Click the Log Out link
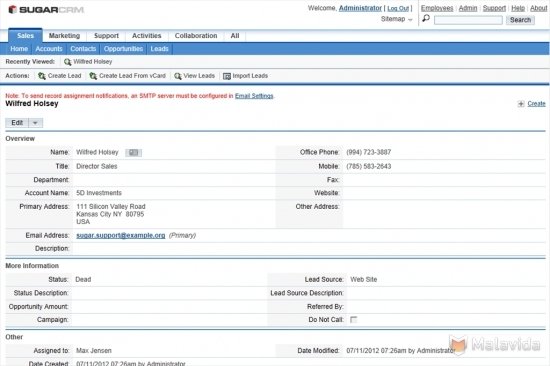 click(398, 8)
